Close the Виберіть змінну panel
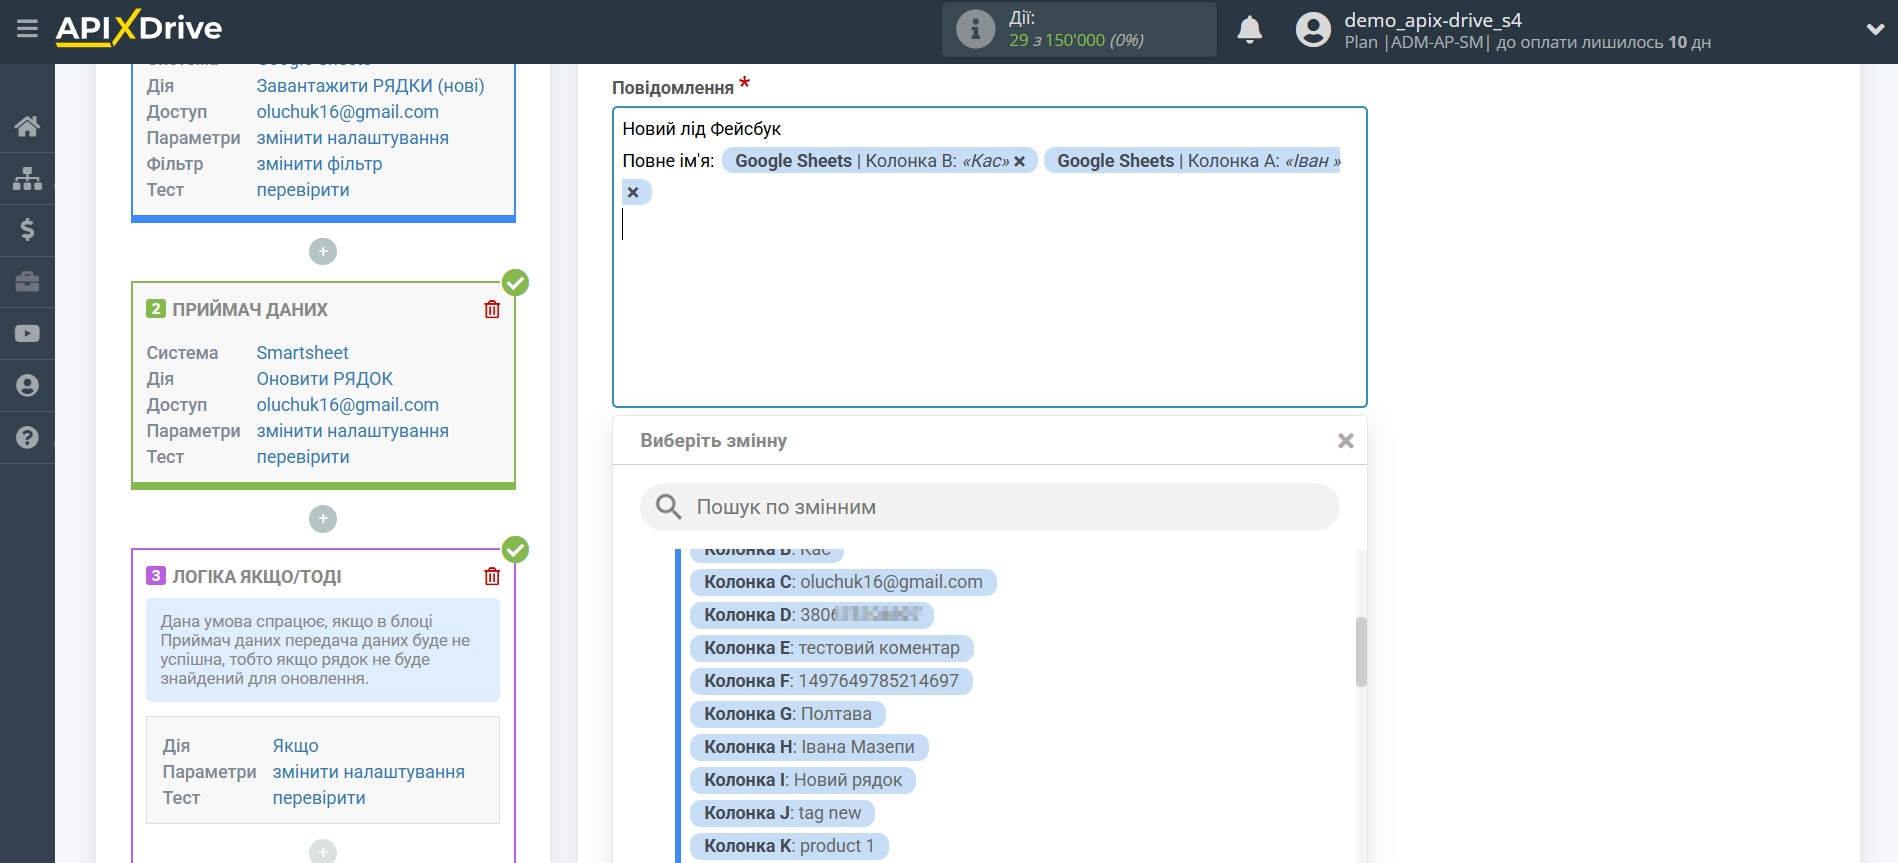Viewport: 1898px width, 863px height. click(1346, 441)
